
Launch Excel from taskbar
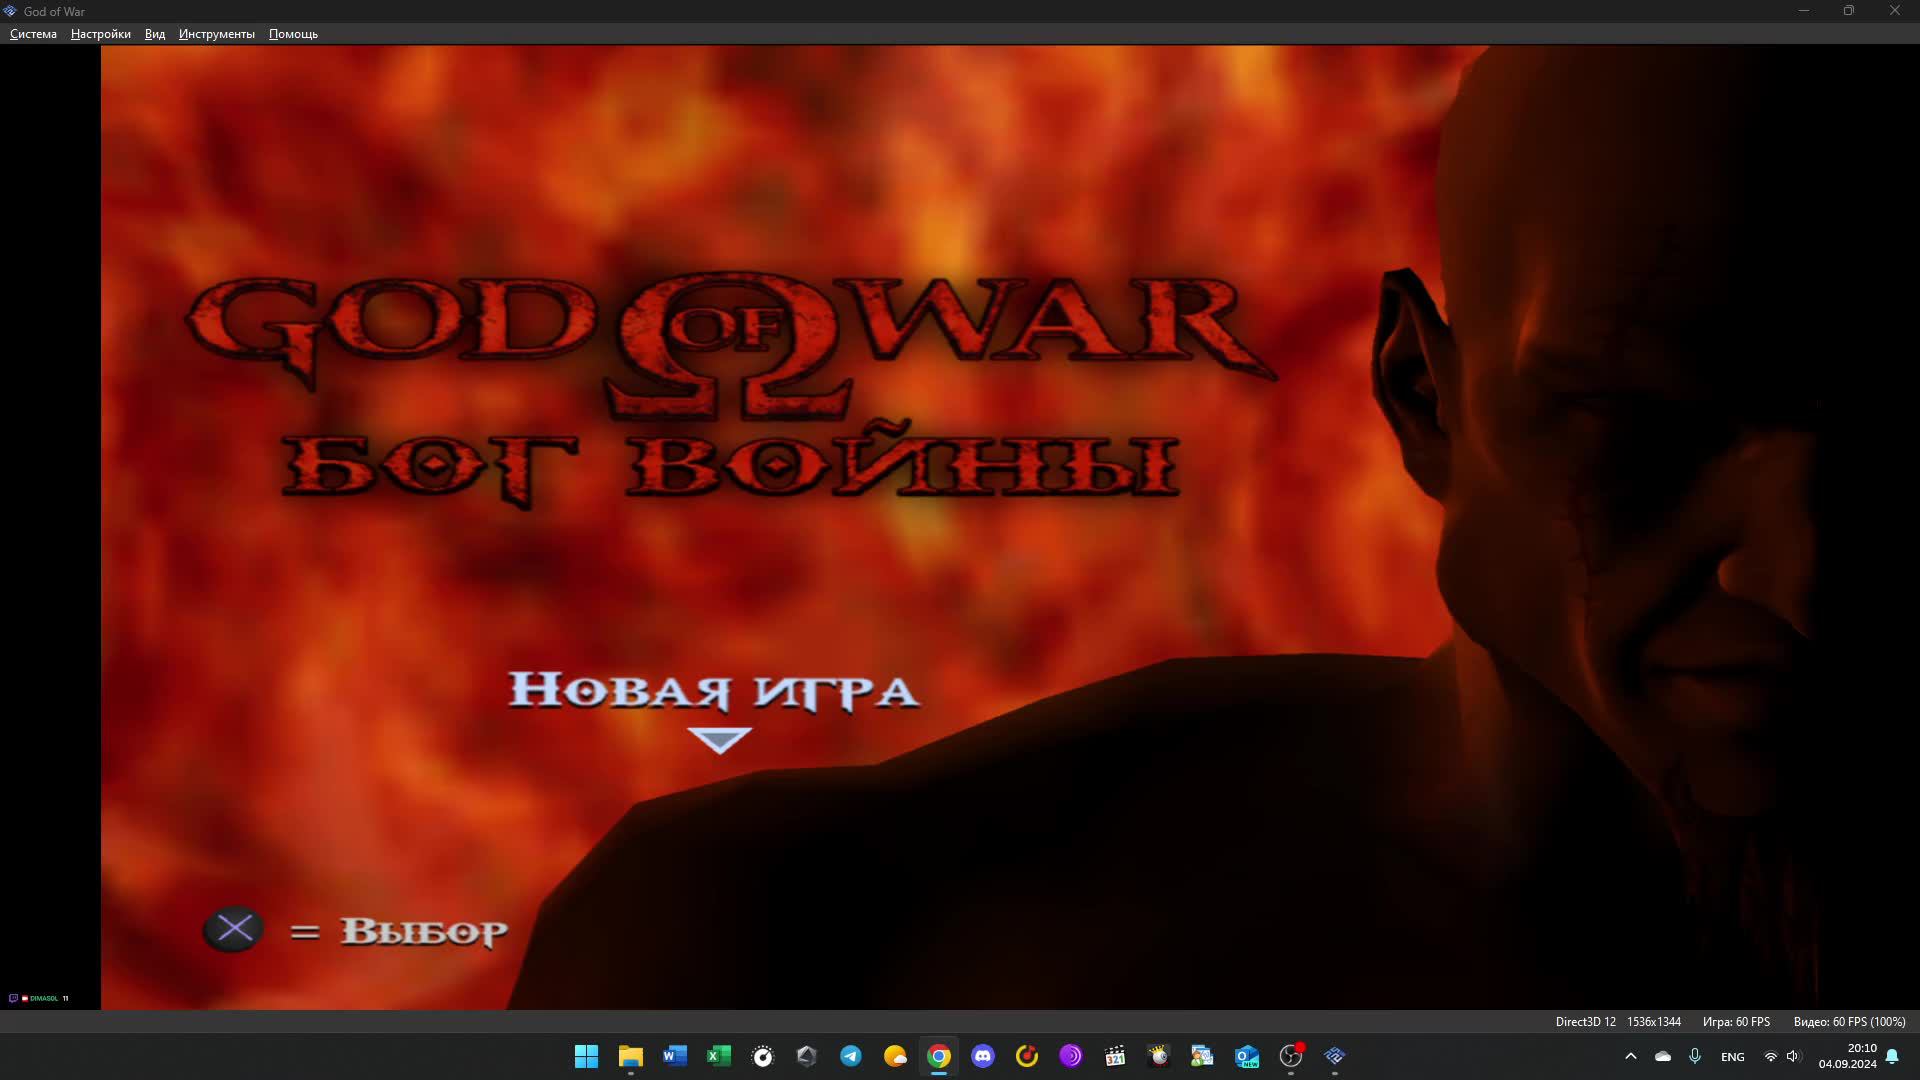718,1056
